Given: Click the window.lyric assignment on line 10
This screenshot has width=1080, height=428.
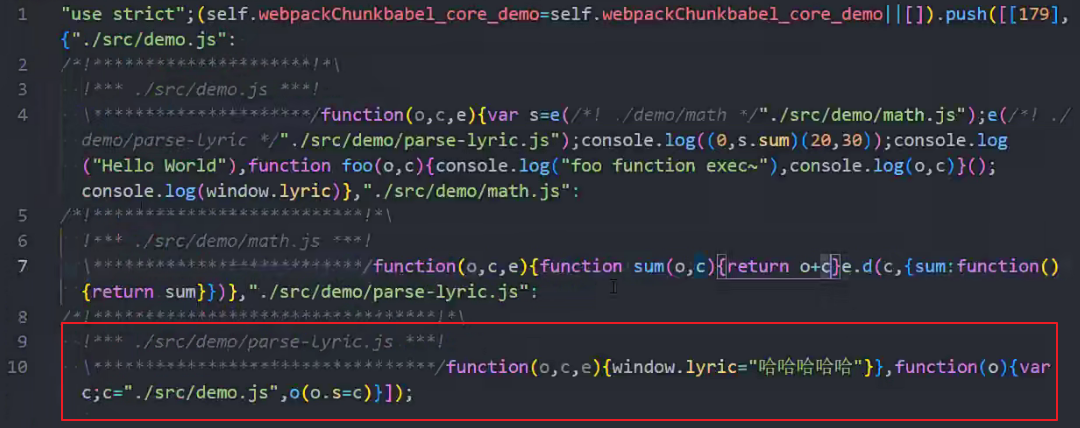Looking at the screenshot, I should [674, 367].
